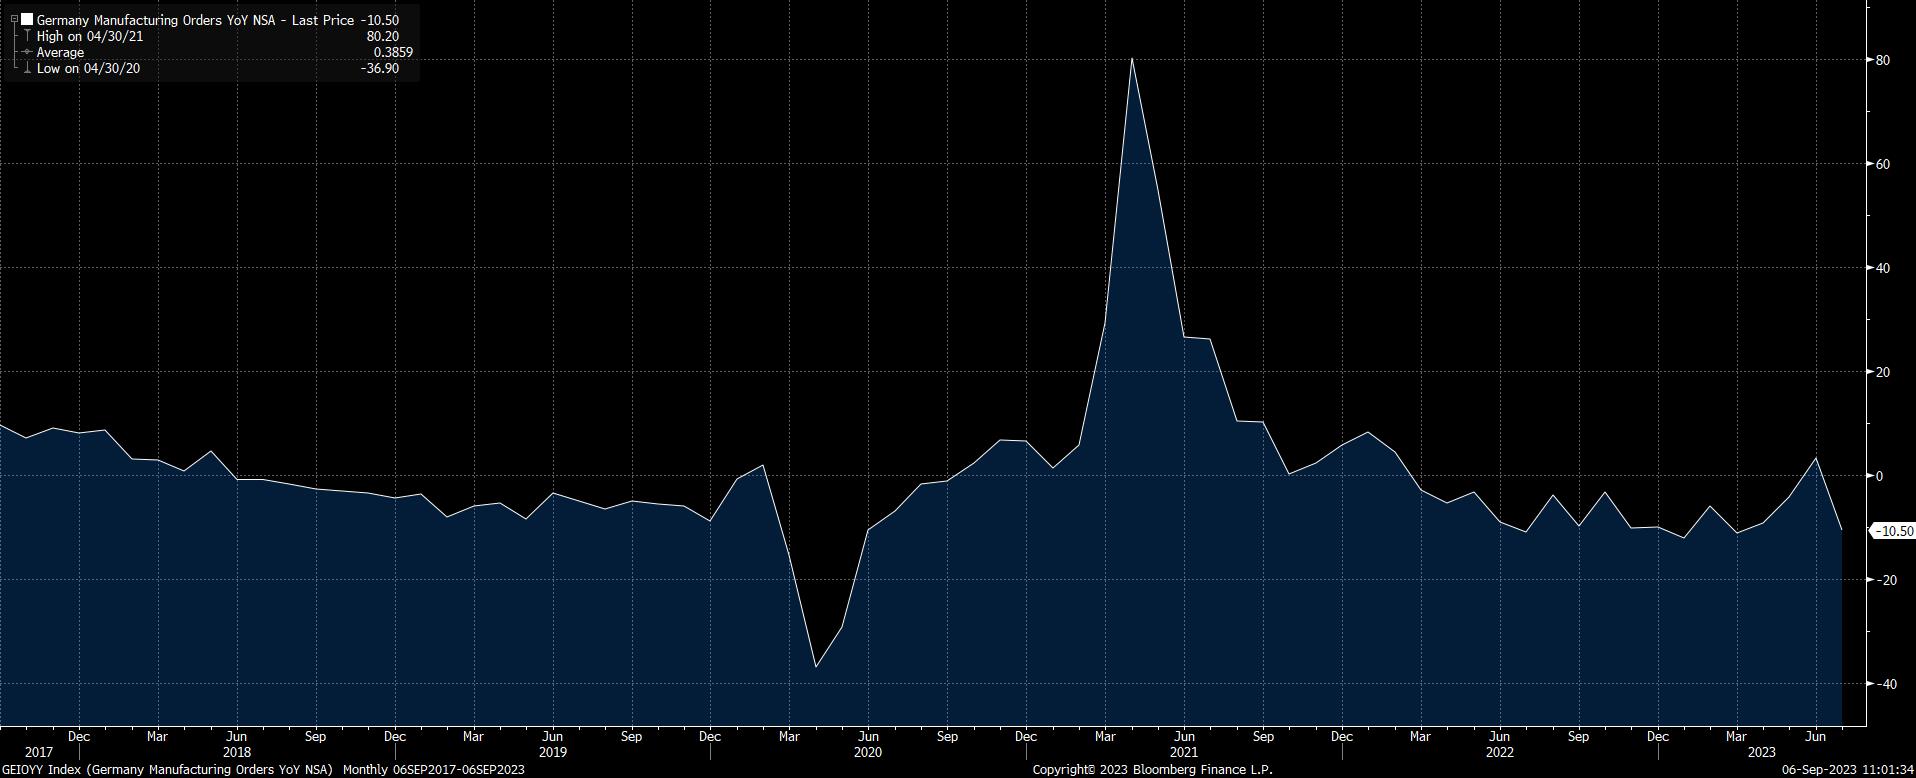Click the 20 y-axis label
The image size is (1916, 778).
[1883, 372]
